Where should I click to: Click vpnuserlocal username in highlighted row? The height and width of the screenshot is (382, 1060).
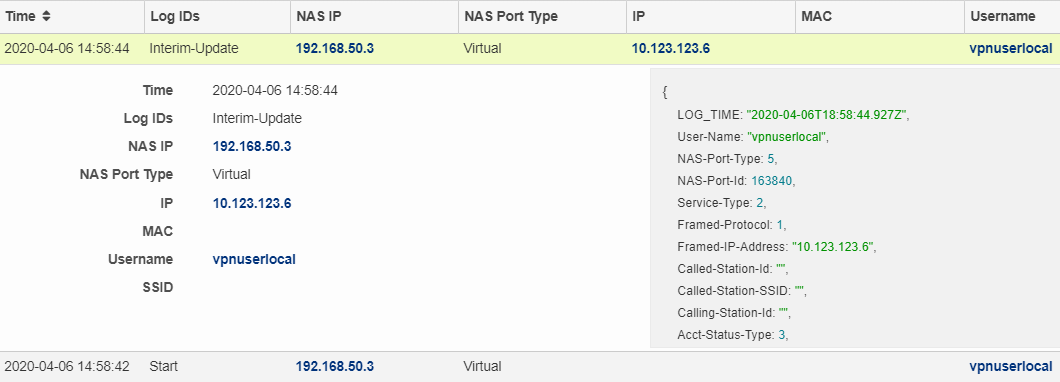coord(1011,49)
